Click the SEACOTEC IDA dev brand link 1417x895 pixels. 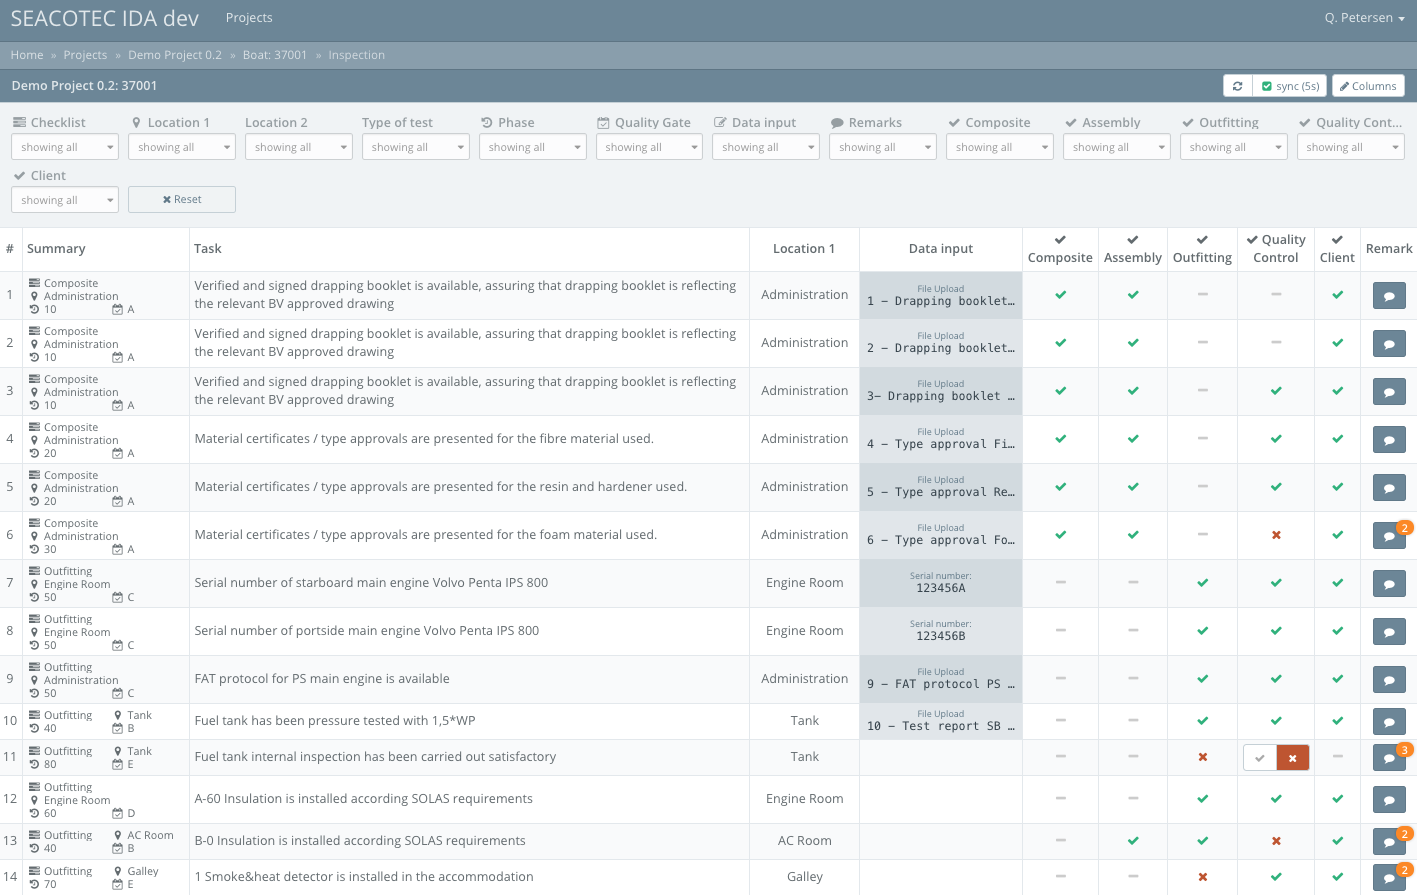pyautogui.click(x=105, y=19)
